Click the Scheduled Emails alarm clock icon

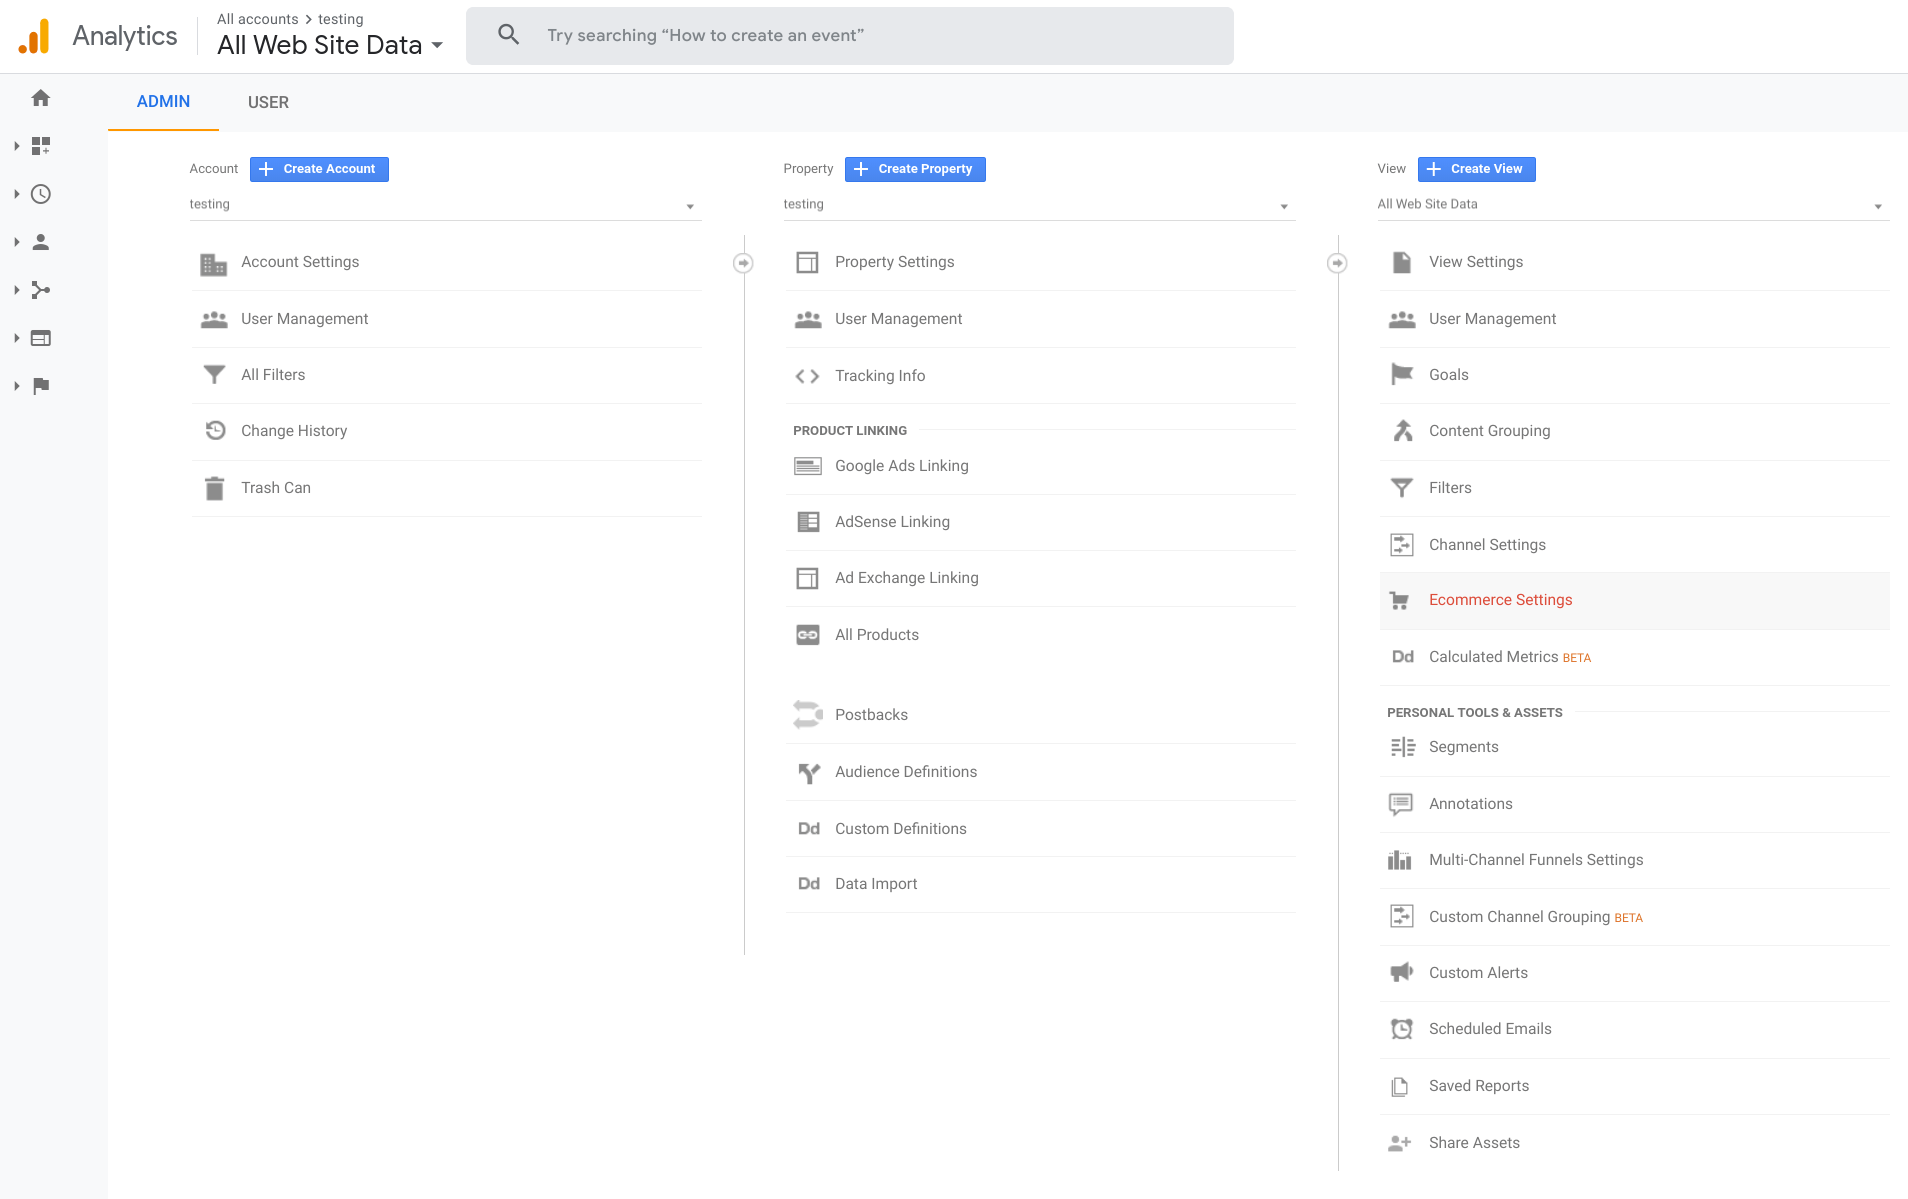click(1402, 1029)
